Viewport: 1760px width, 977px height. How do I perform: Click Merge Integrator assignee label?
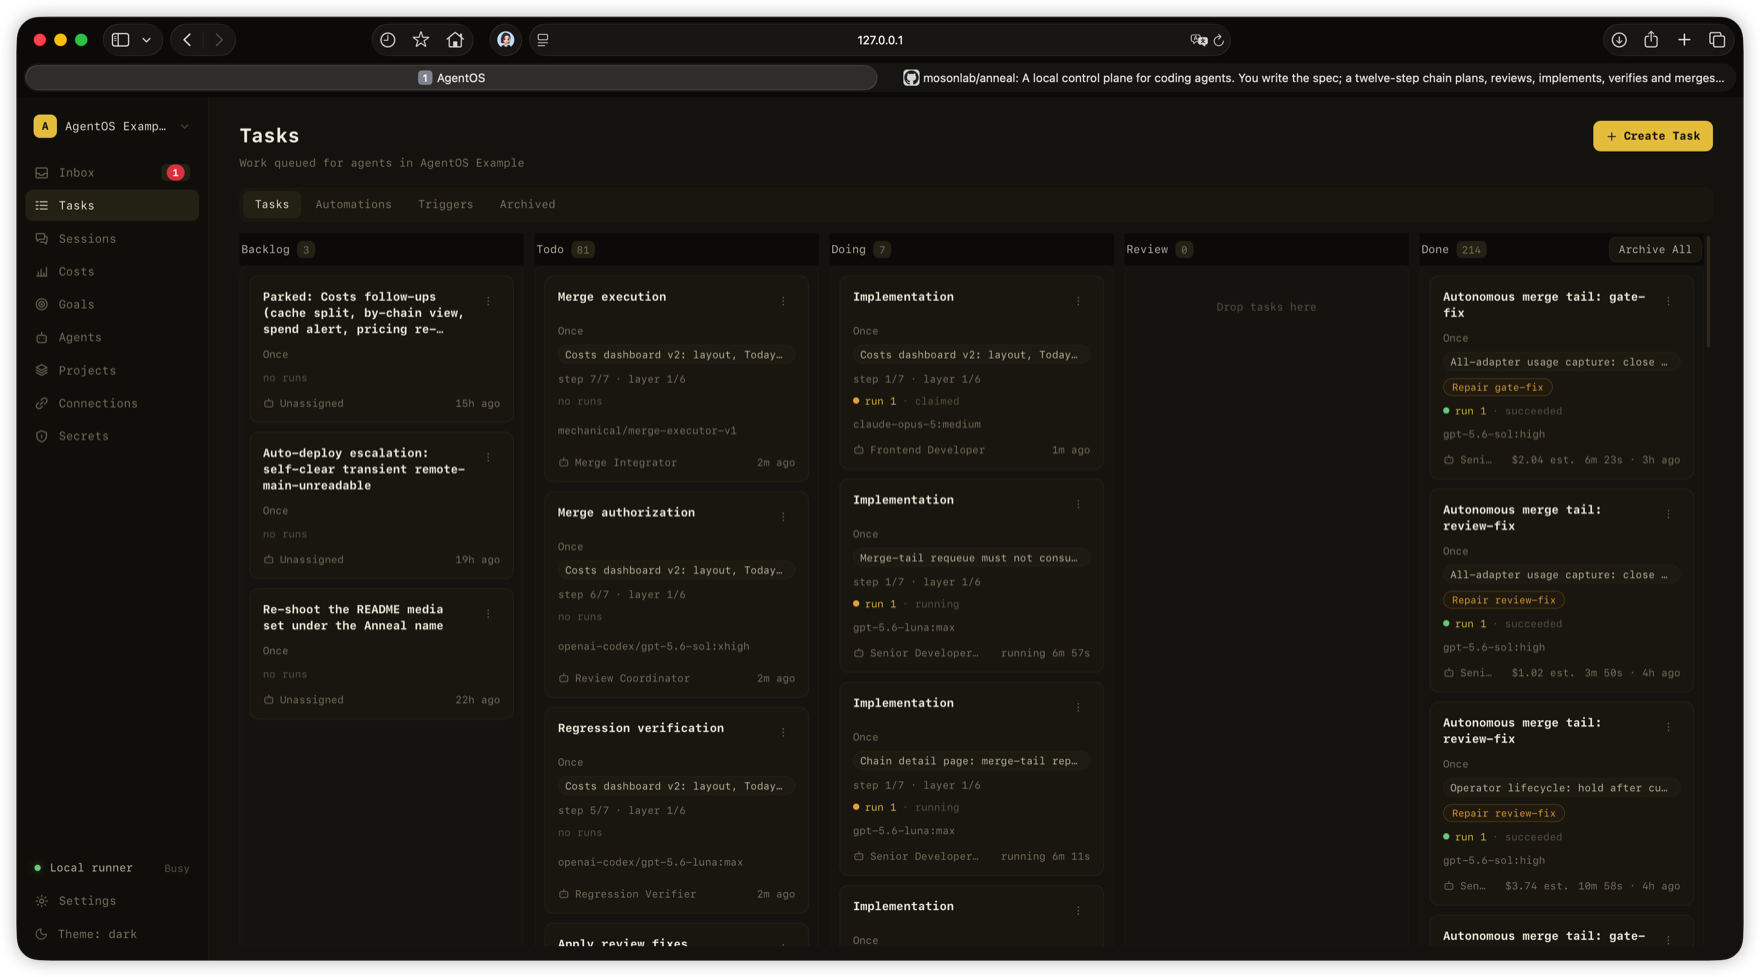625,463
